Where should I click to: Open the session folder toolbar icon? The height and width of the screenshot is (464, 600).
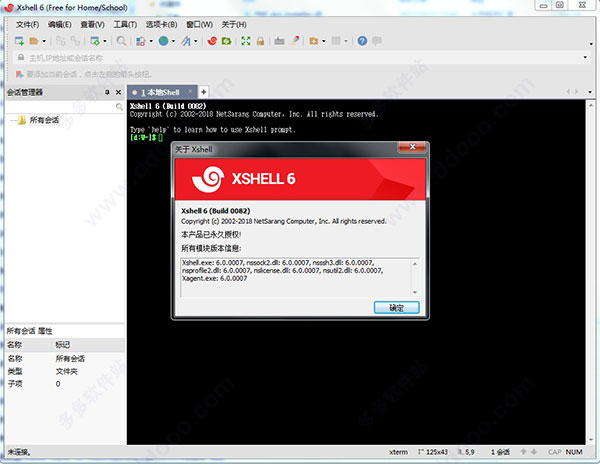pos(34,41)
